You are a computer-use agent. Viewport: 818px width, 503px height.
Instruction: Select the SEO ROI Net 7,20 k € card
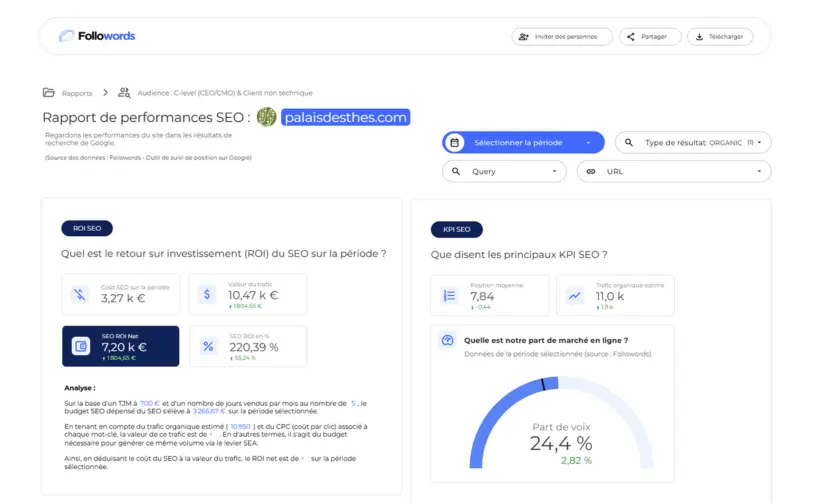pyautogui.click(x=121, y=346)
